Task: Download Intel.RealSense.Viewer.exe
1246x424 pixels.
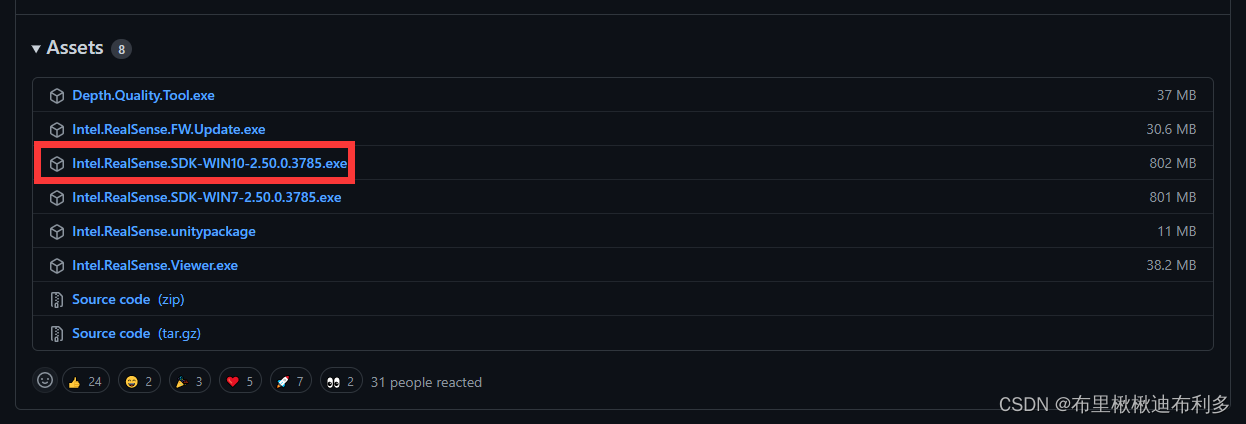Action: (155, 265)
